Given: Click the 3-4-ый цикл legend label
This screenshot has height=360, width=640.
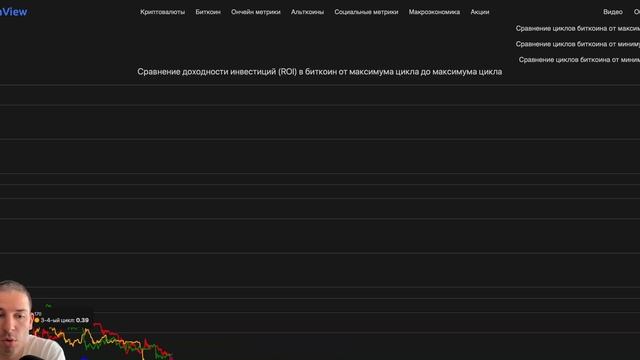Looking at the screenshot, I should coord(62,320).
